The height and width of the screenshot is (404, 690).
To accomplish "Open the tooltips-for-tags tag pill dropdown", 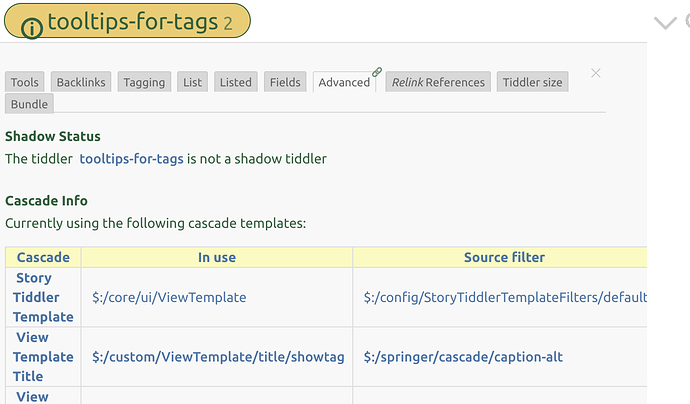I will pyautogui.click(x=141, y=22).
